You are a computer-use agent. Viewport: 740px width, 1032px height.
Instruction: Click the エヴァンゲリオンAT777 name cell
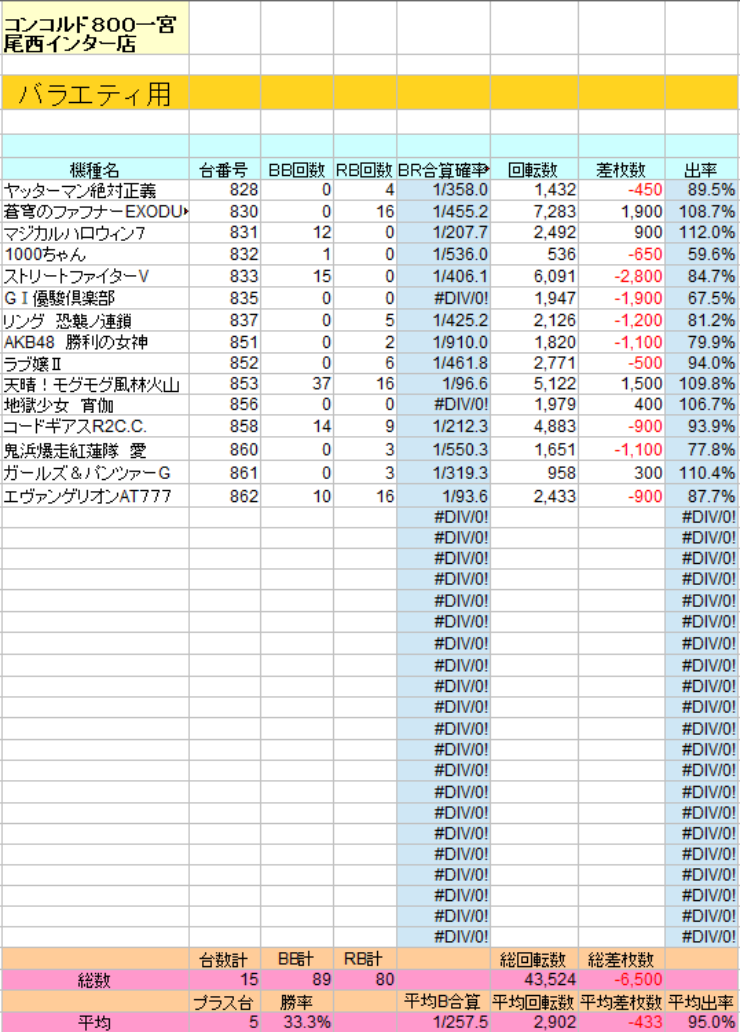[94, 496]
